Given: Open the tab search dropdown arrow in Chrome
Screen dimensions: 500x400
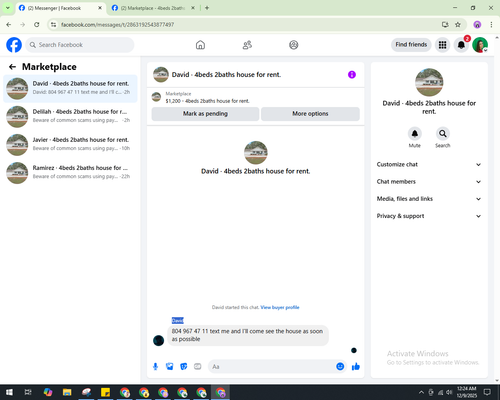Looking at the screenshot, I should click(8, 8).
